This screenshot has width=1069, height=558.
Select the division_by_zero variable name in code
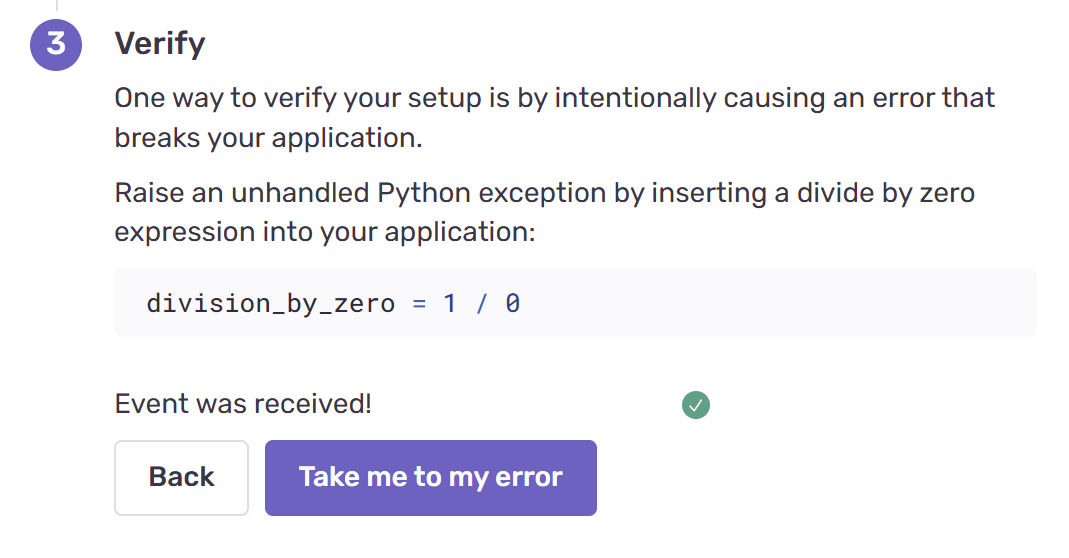[x=271, y=304]
